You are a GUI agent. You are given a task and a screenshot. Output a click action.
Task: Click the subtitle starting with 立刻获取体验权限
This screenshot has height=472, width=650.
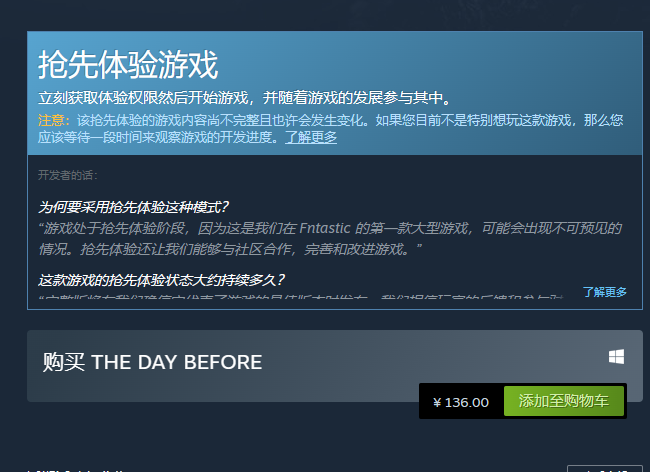tap(245, 98)
